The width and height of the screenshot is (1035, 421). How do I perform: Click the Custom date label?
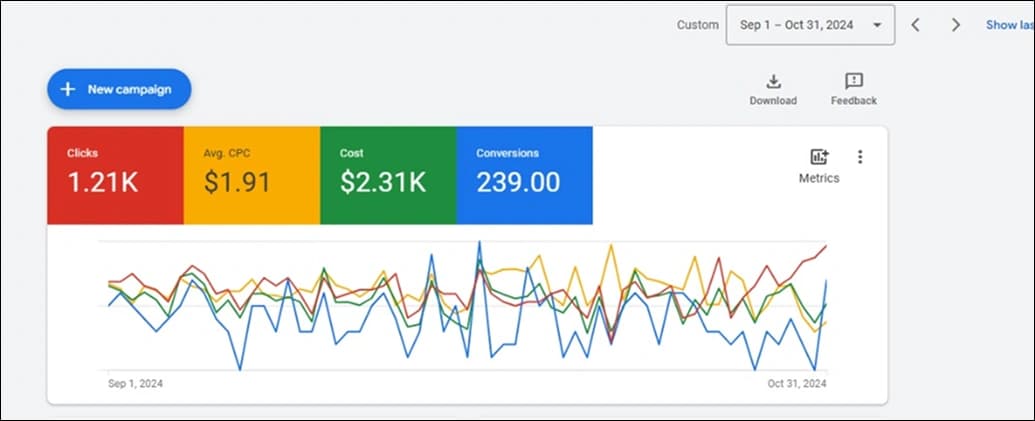tap(698, 25)
